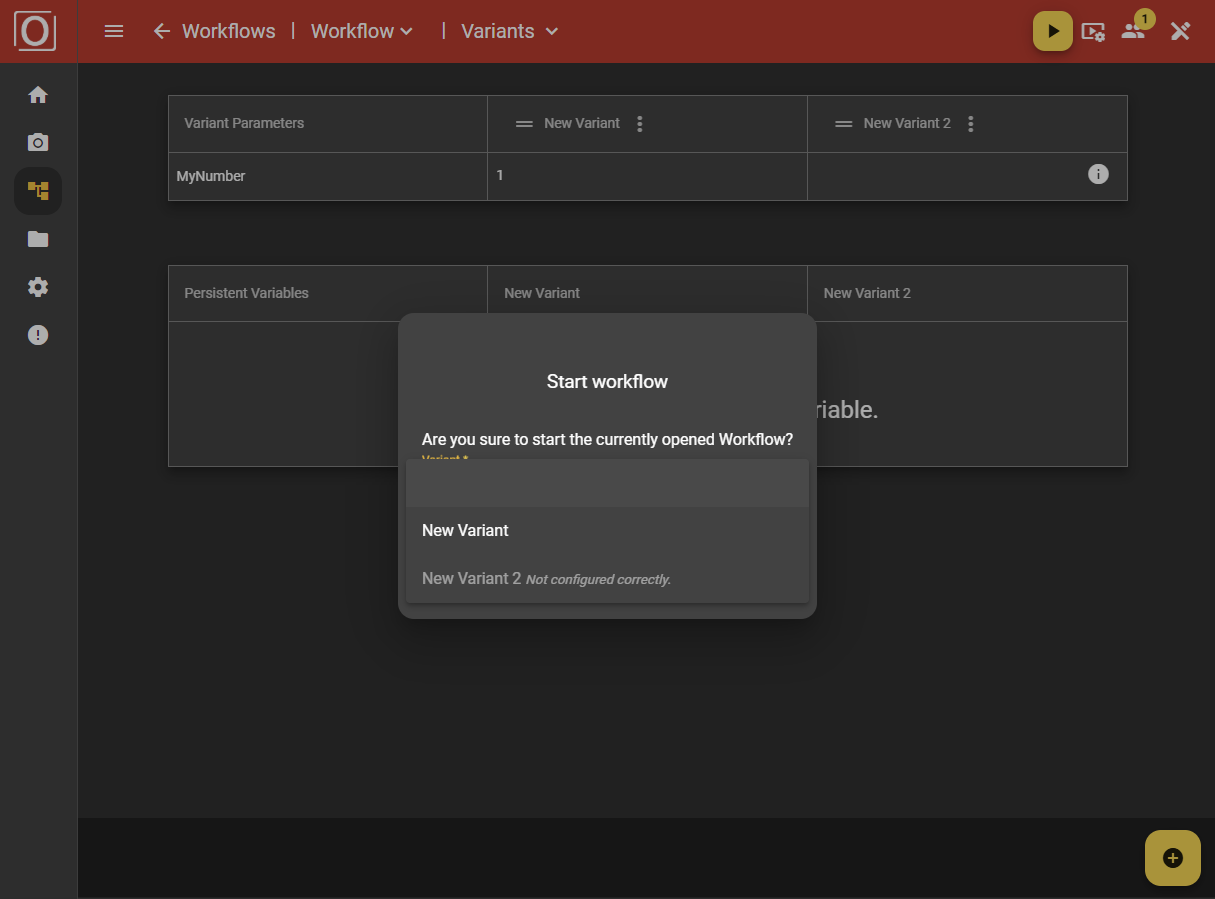1215x899 pixels.
Task: Open the three-dot menu for New Variant
Action: [639, 122]
